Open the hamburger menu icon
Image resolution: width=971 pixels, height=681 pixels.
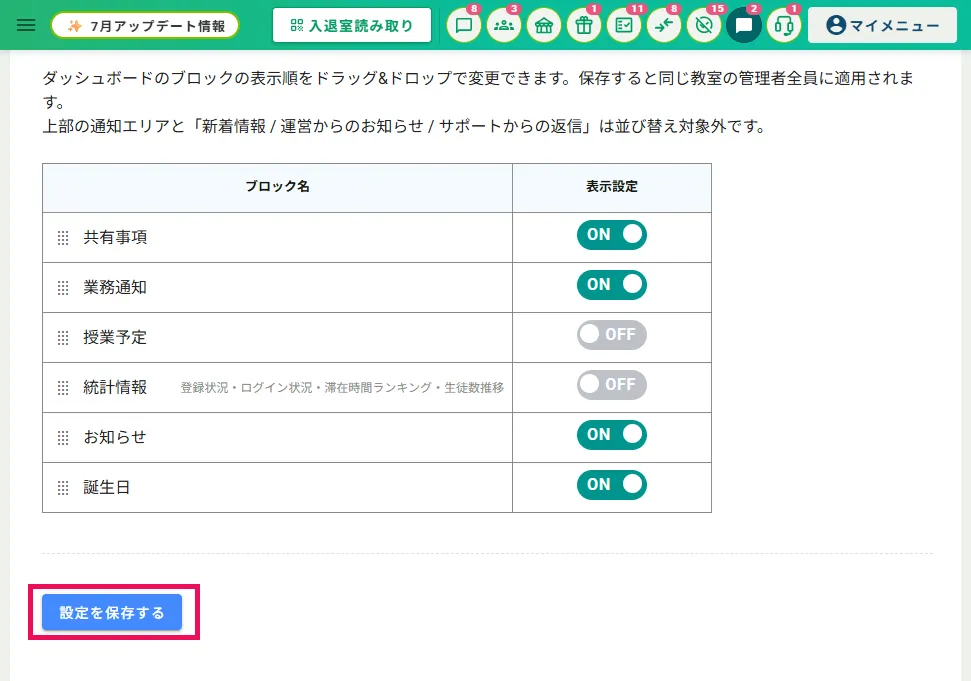click(x=25, y=25)
